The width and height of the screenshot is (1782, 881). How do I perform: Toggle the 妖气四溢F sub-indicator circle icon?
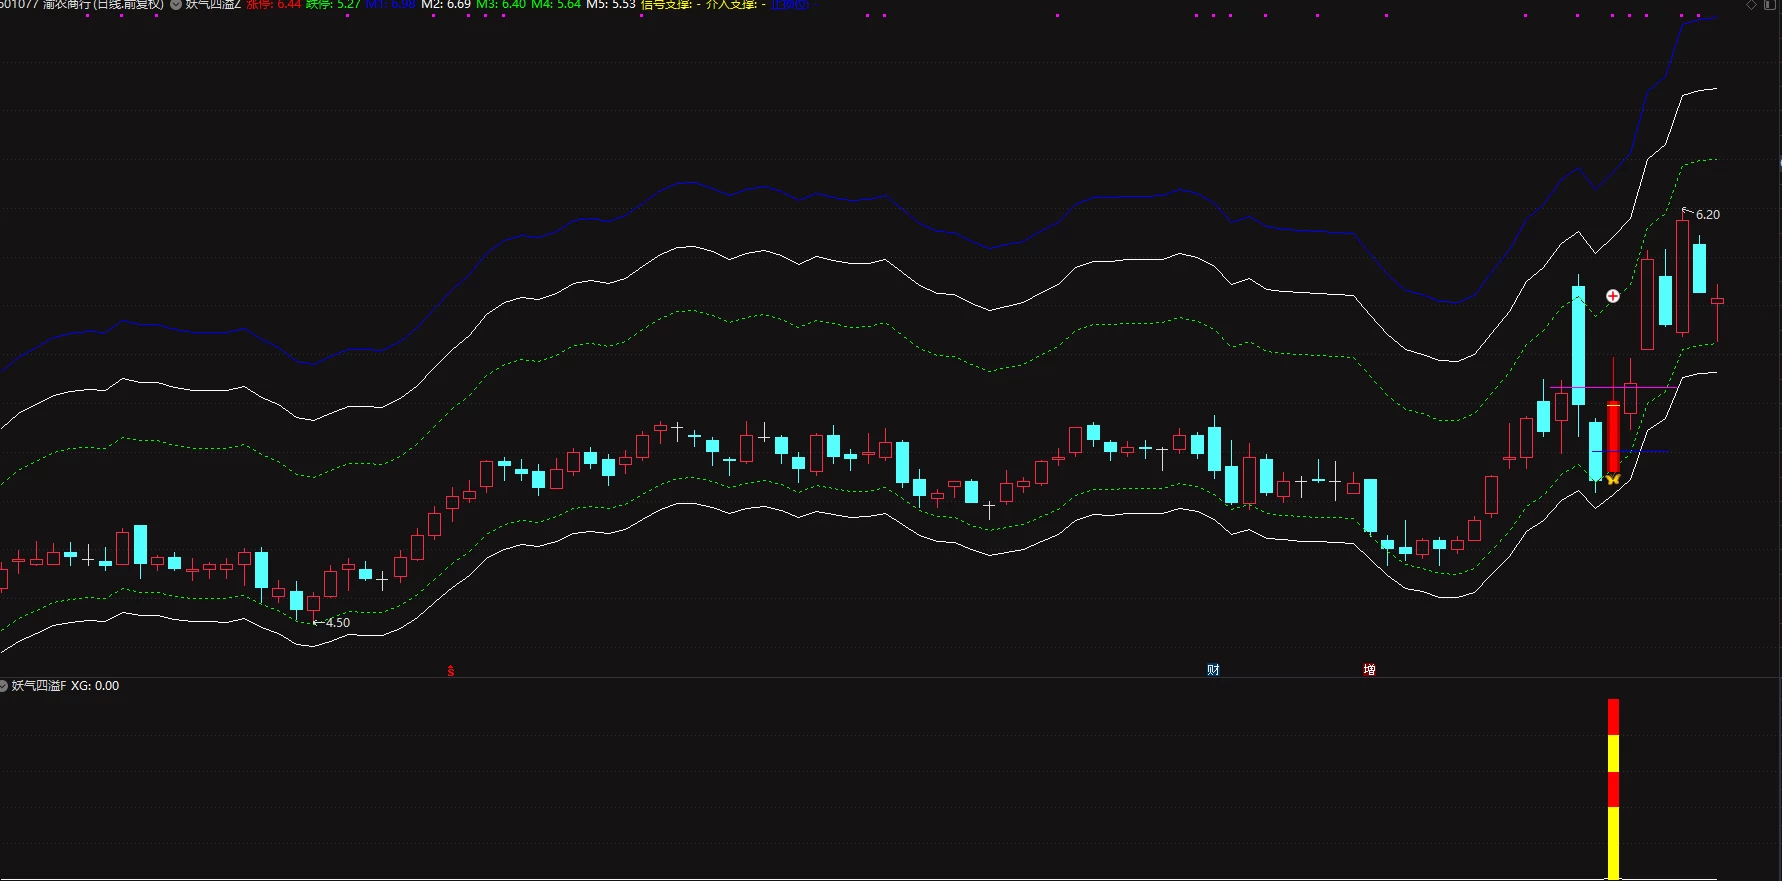pos(4,686)
